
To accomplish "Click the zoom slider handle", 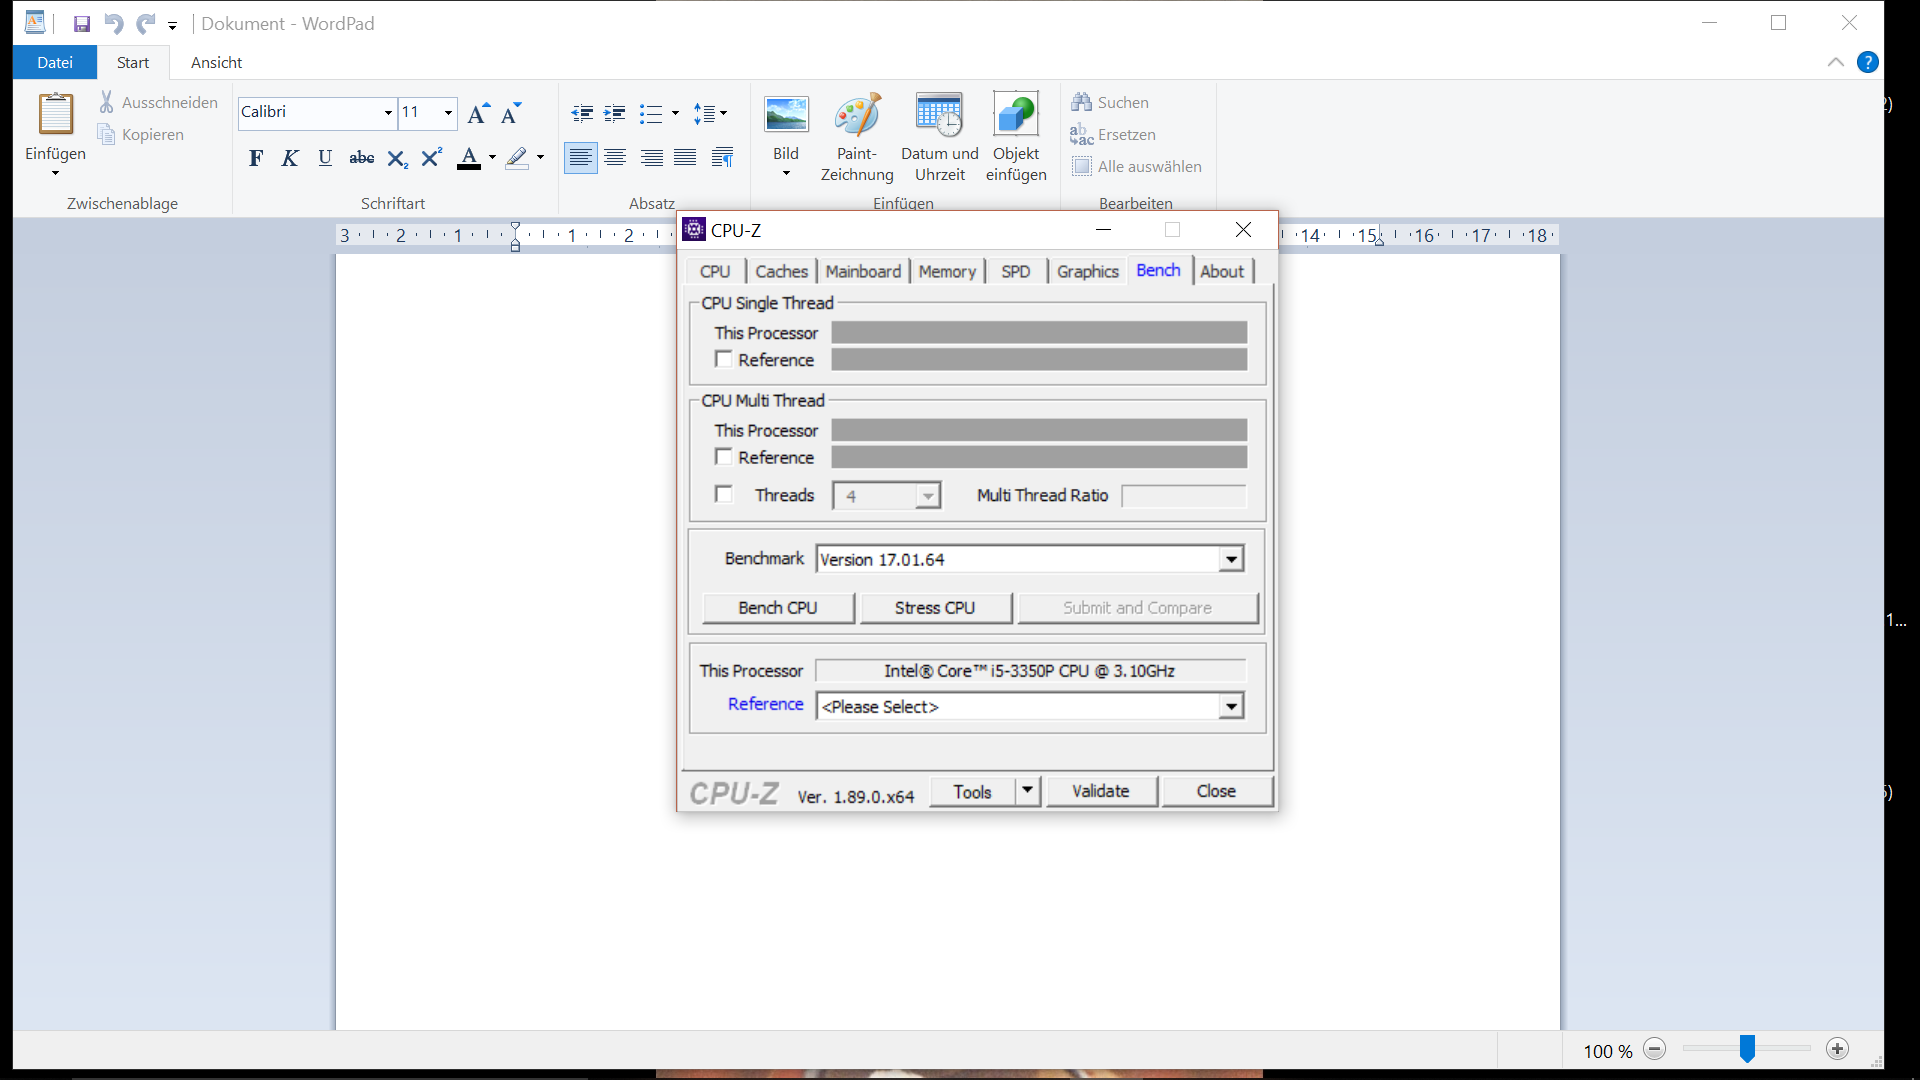I will tap(1747, 1048).
